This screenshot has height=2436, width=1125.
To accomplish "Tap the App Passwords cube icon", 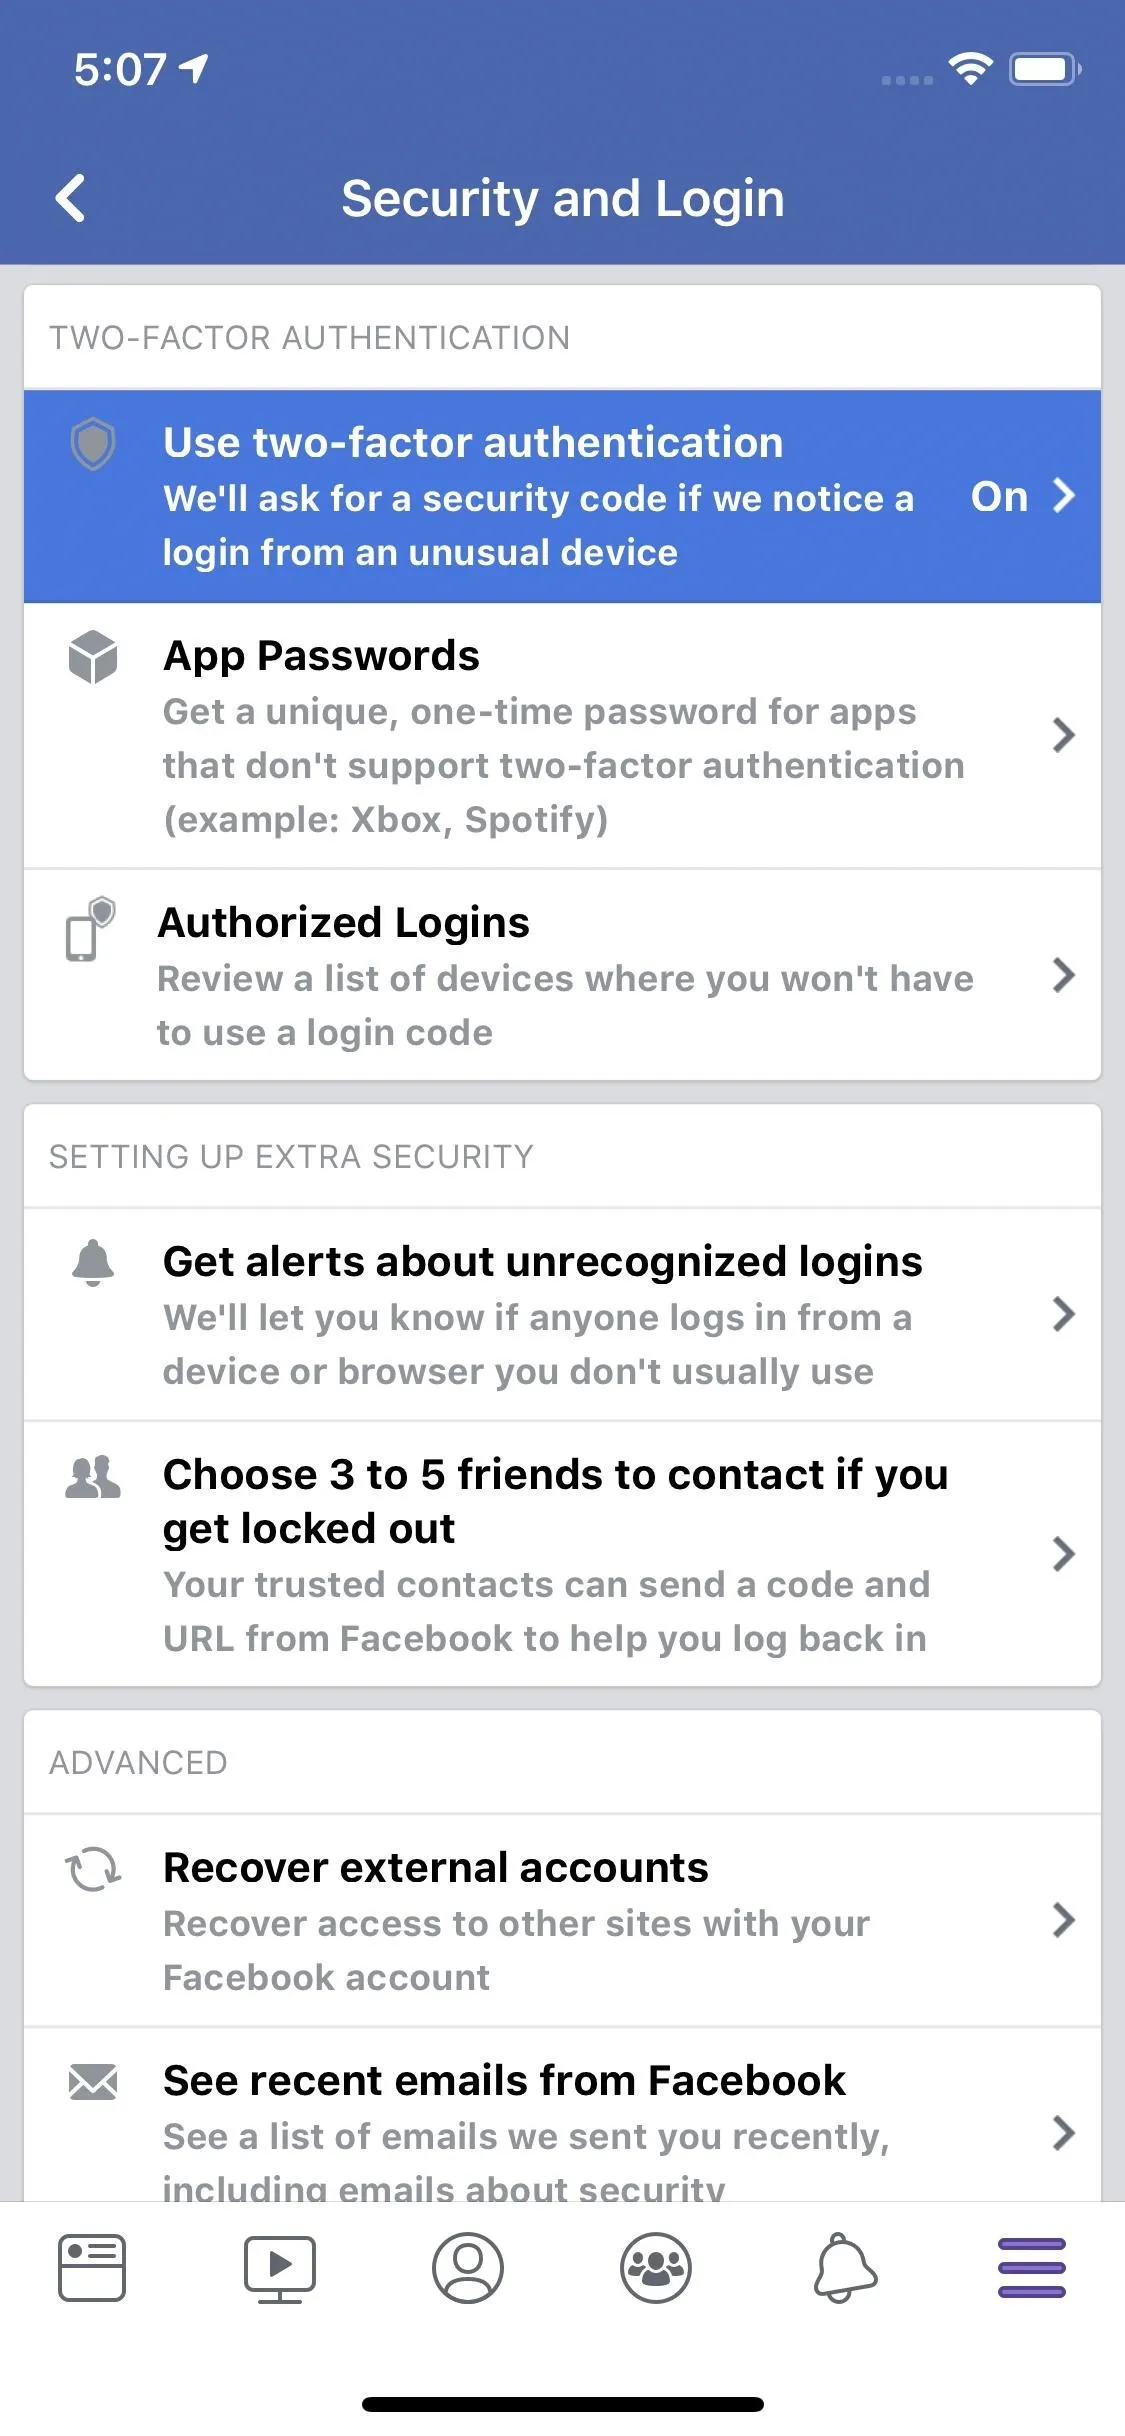I will pyautogui.click(x=93, y=657).
